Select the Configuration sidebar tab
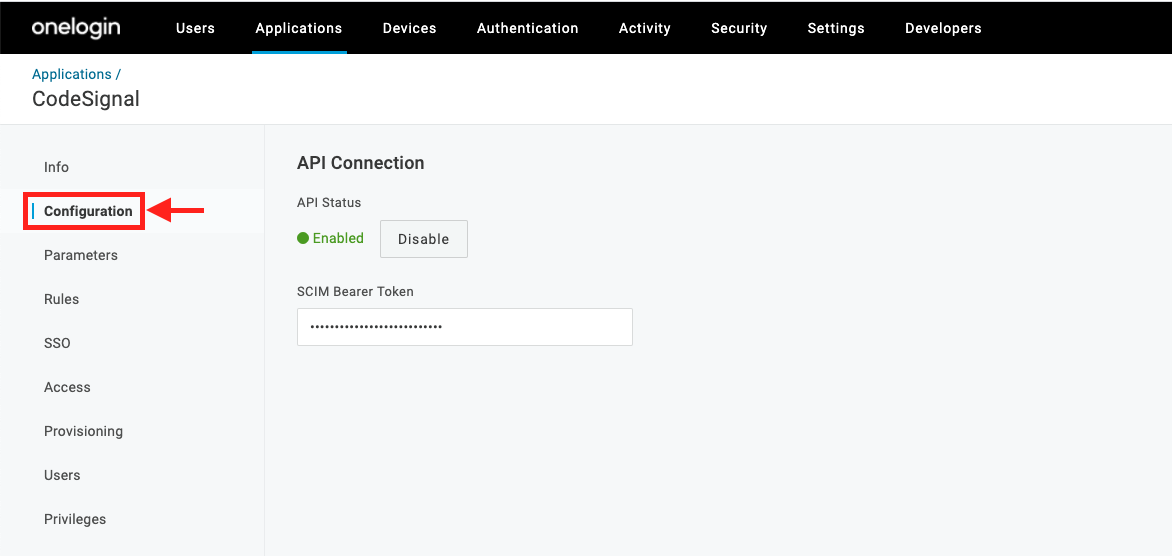This screenshot has width=1172, height=556. [x=88, y=211]
